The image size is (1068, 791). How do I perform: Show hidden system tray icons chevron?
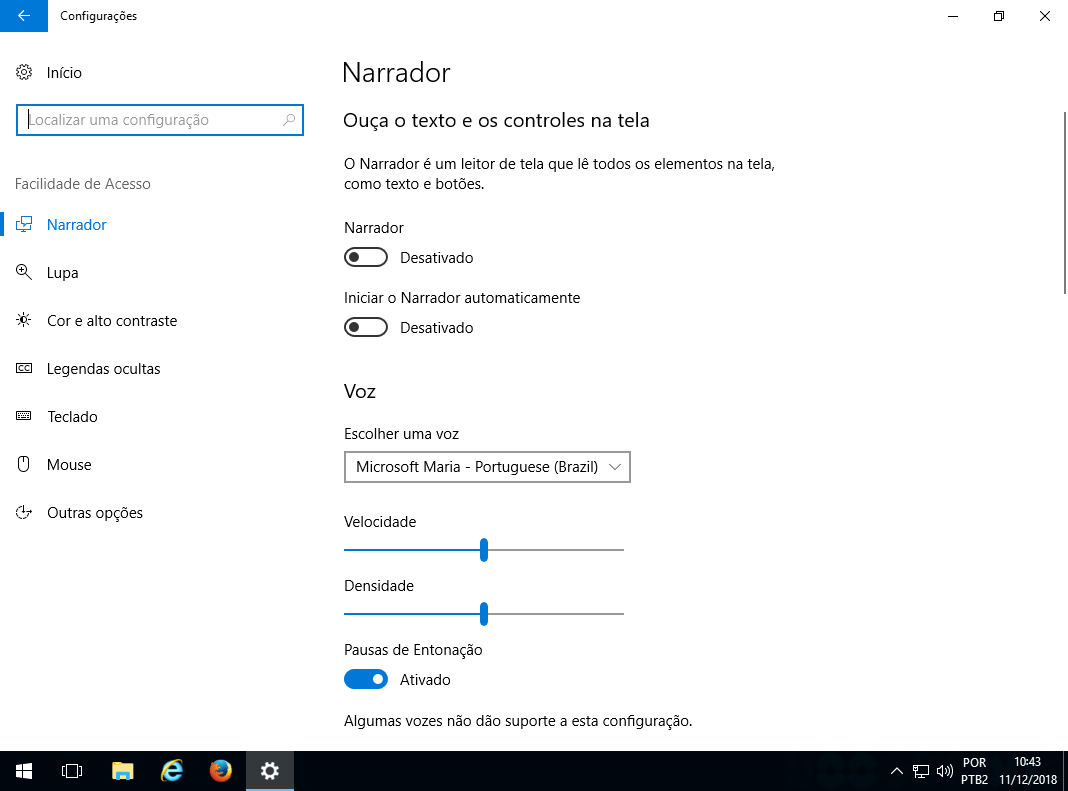[897, 771]
